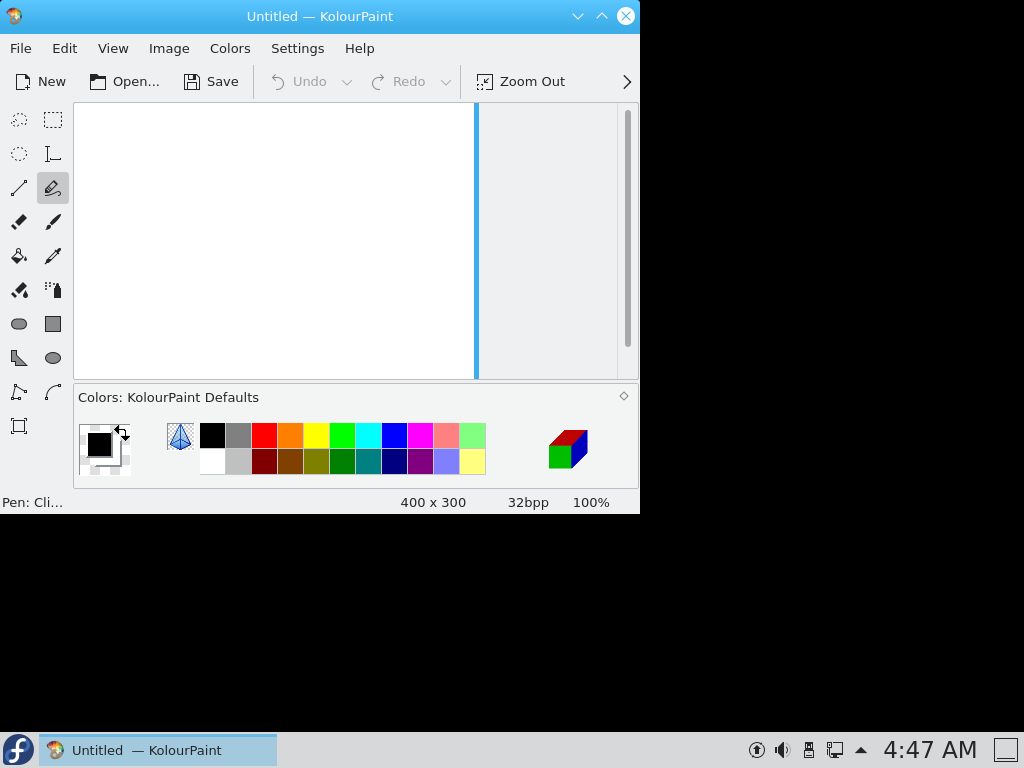Expand the Redo history dropdown arrow

(445, 82)
